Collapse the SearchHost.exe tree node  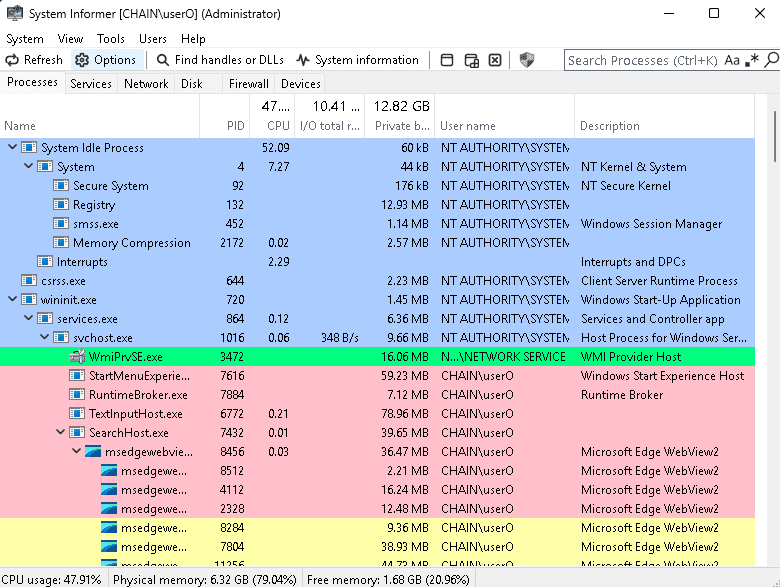click(x=60, y=433)
